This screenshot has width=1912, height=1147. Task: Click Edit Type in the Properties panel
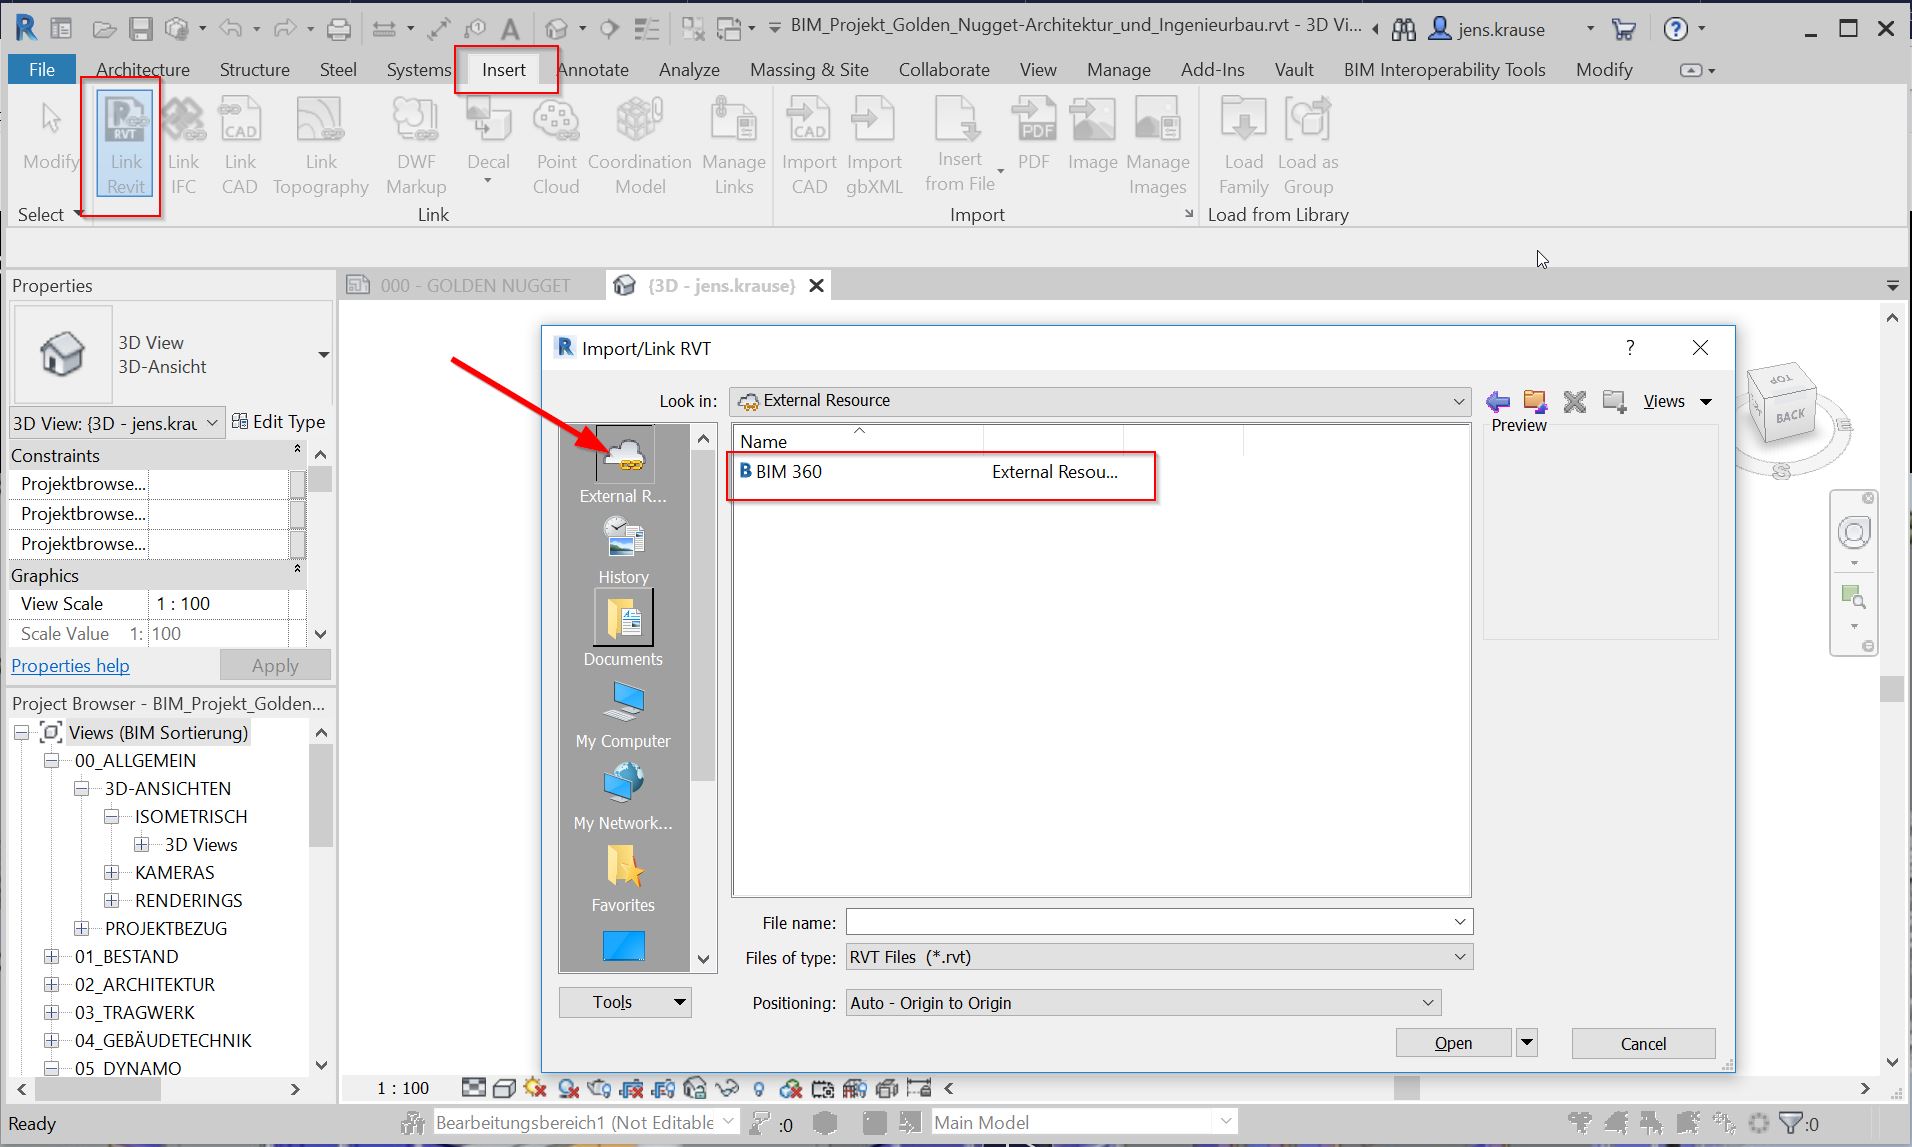pos(279,421)
